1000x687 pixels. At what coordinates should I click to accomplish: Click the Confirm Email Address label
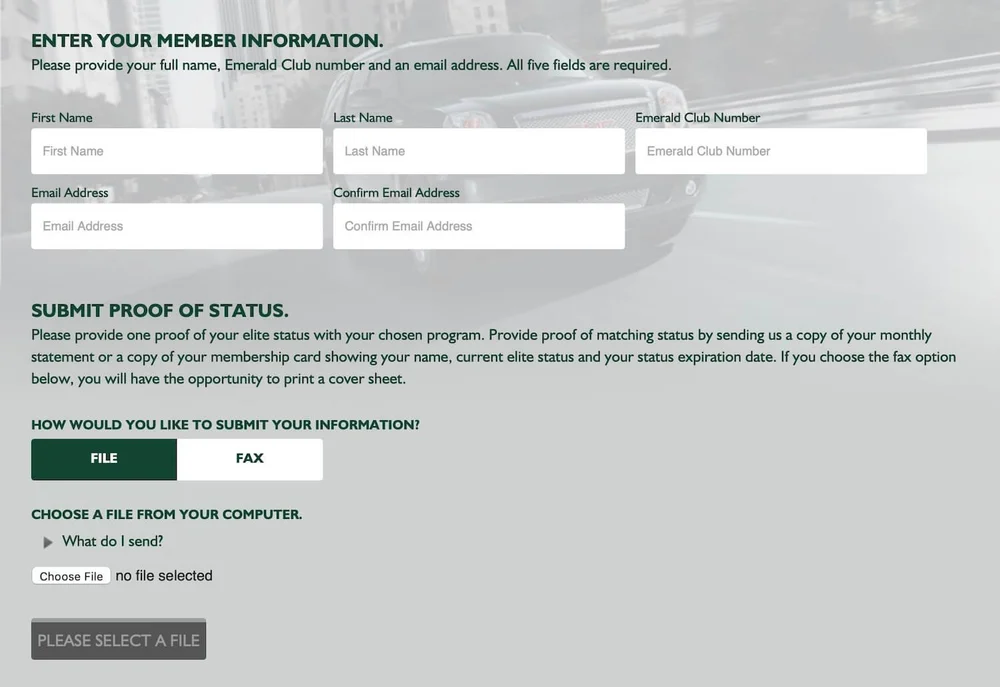point(396,192)
